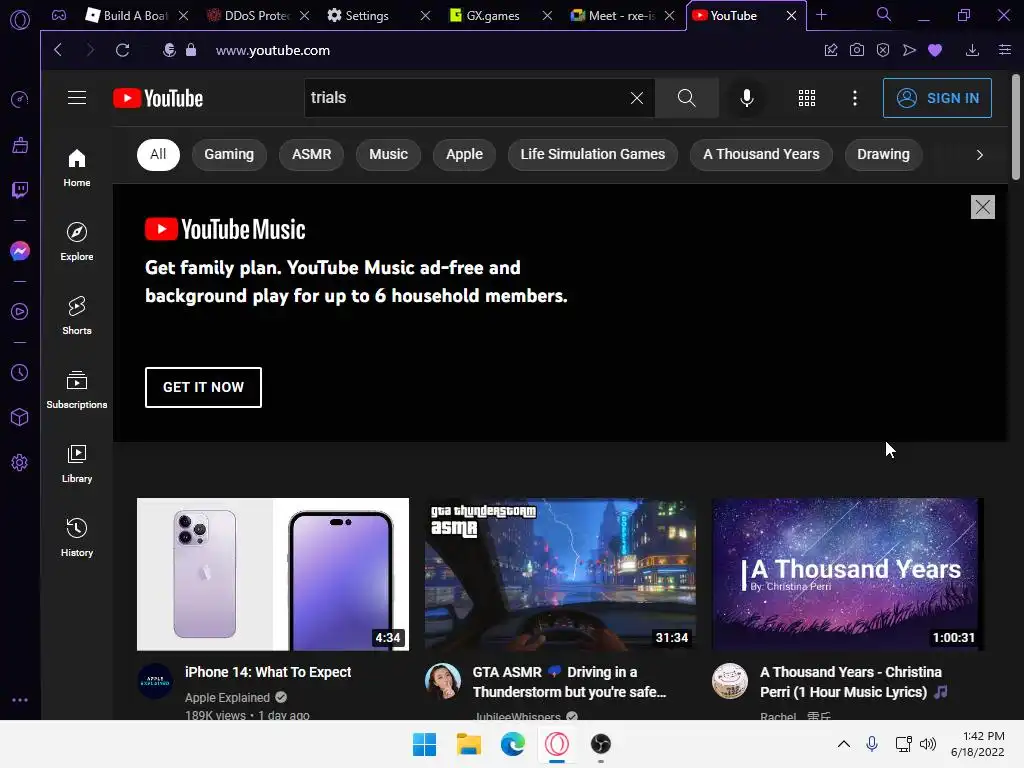The width and height of the screenshot is (1024, 768).
Task: Open Easy Setup panel icon
Action: tap(1005, 50)
